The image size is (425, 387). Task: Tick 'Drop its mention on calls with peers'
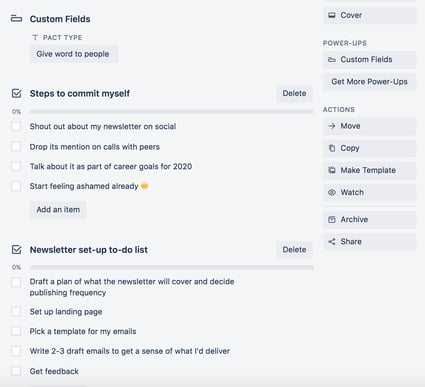point(16,146)
